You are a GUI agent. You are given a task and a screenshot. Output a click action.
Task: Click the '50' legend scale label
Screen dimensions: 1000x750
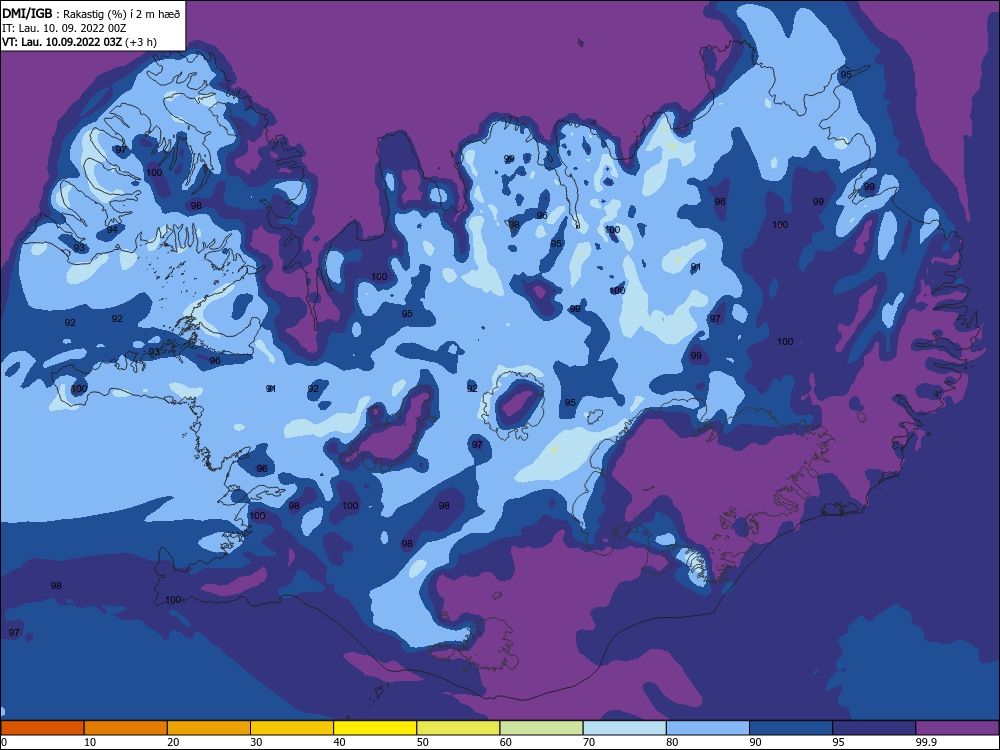click(423, 742)
